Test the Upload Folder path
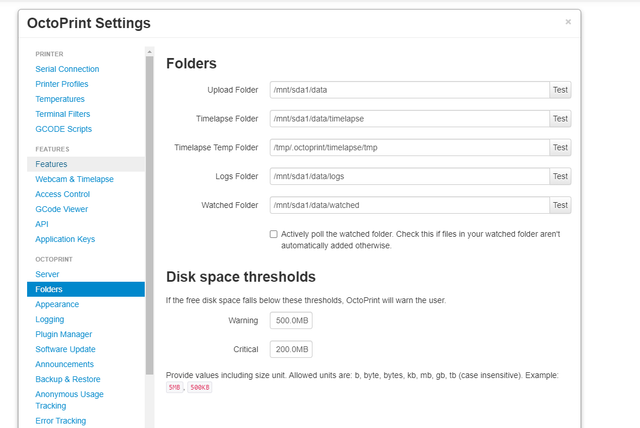This screenshot has height=428, width=640. click(560, 90)
